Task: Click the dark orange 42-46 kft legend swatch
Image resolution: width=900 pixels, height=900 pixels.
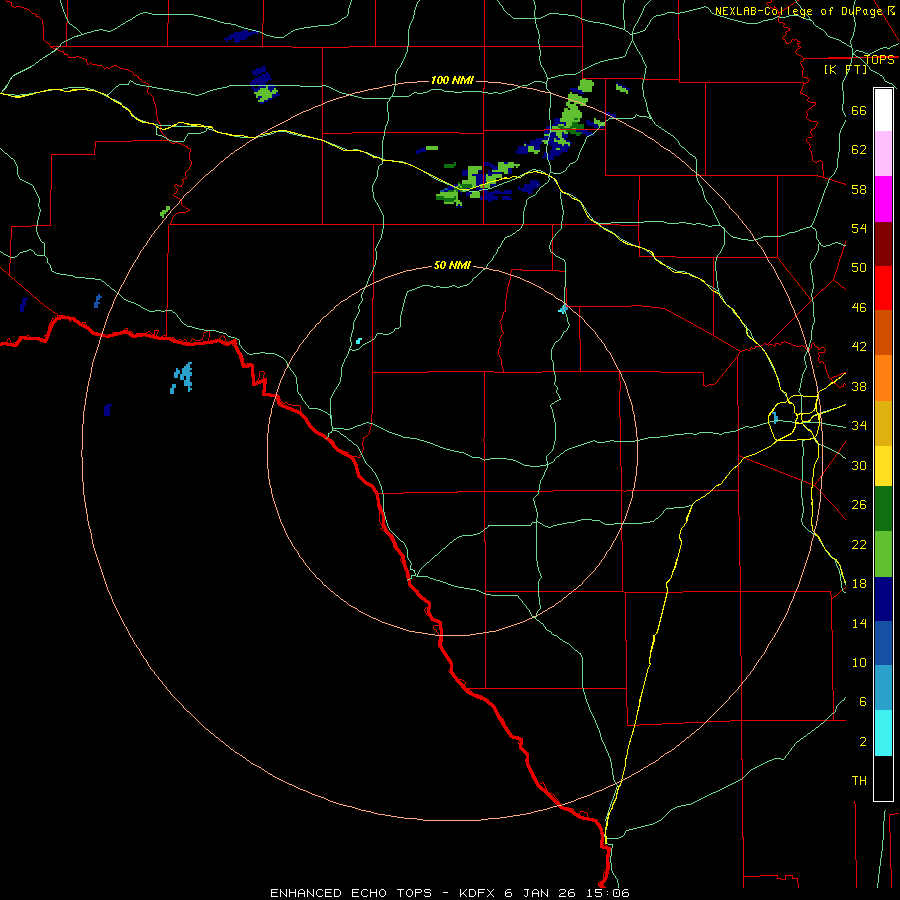Action: (883, 332)
